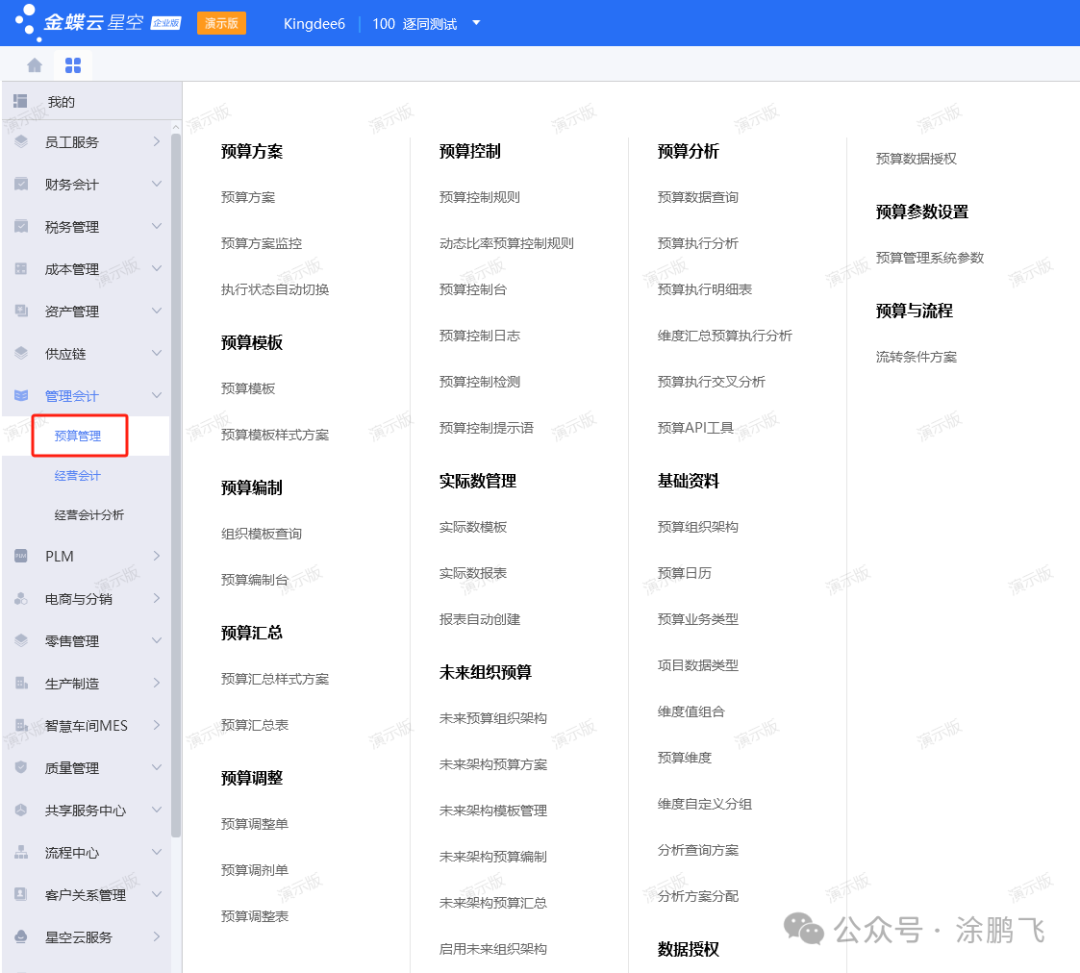Open the 预算控制规则 link
This screenshot has width=1080, height=973.
[x=479, y=197]
